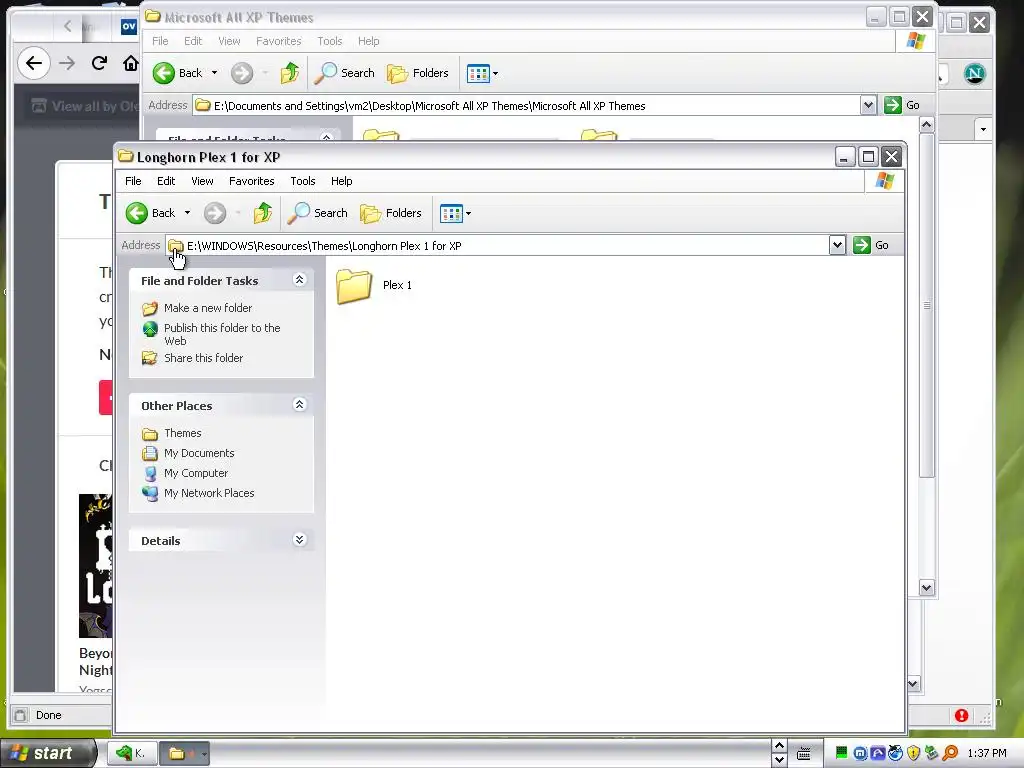1024x768 pixels.
Task: Click scroll down arrow in Microsoft All XP Themes window
Action: [x=926, y=588]
